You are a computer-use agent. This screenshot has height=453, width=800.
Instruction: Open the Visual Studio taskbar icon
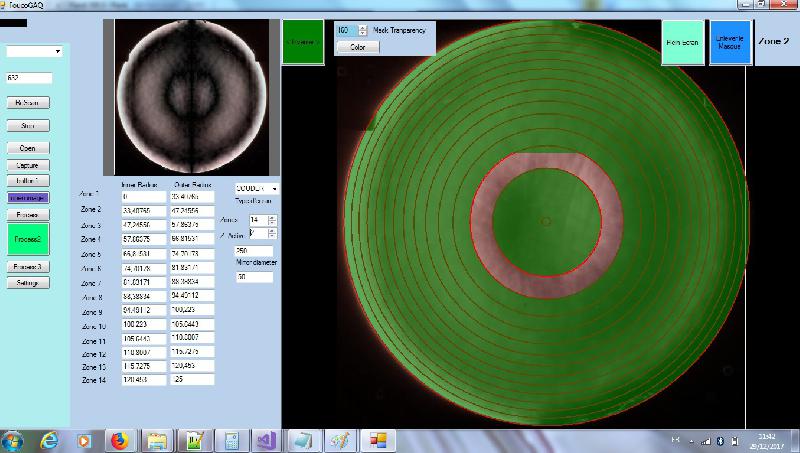[x=267, y=441]
